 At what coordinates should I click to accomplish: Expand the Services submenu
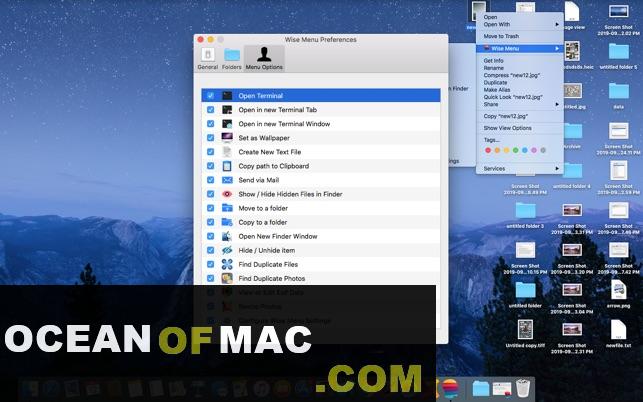pos(520,169)
